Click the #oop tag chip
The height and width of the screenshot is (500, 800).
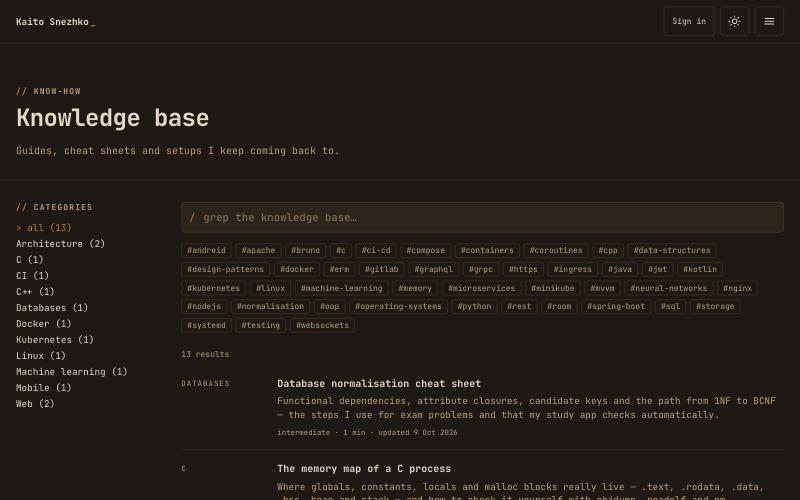[329, 307]
